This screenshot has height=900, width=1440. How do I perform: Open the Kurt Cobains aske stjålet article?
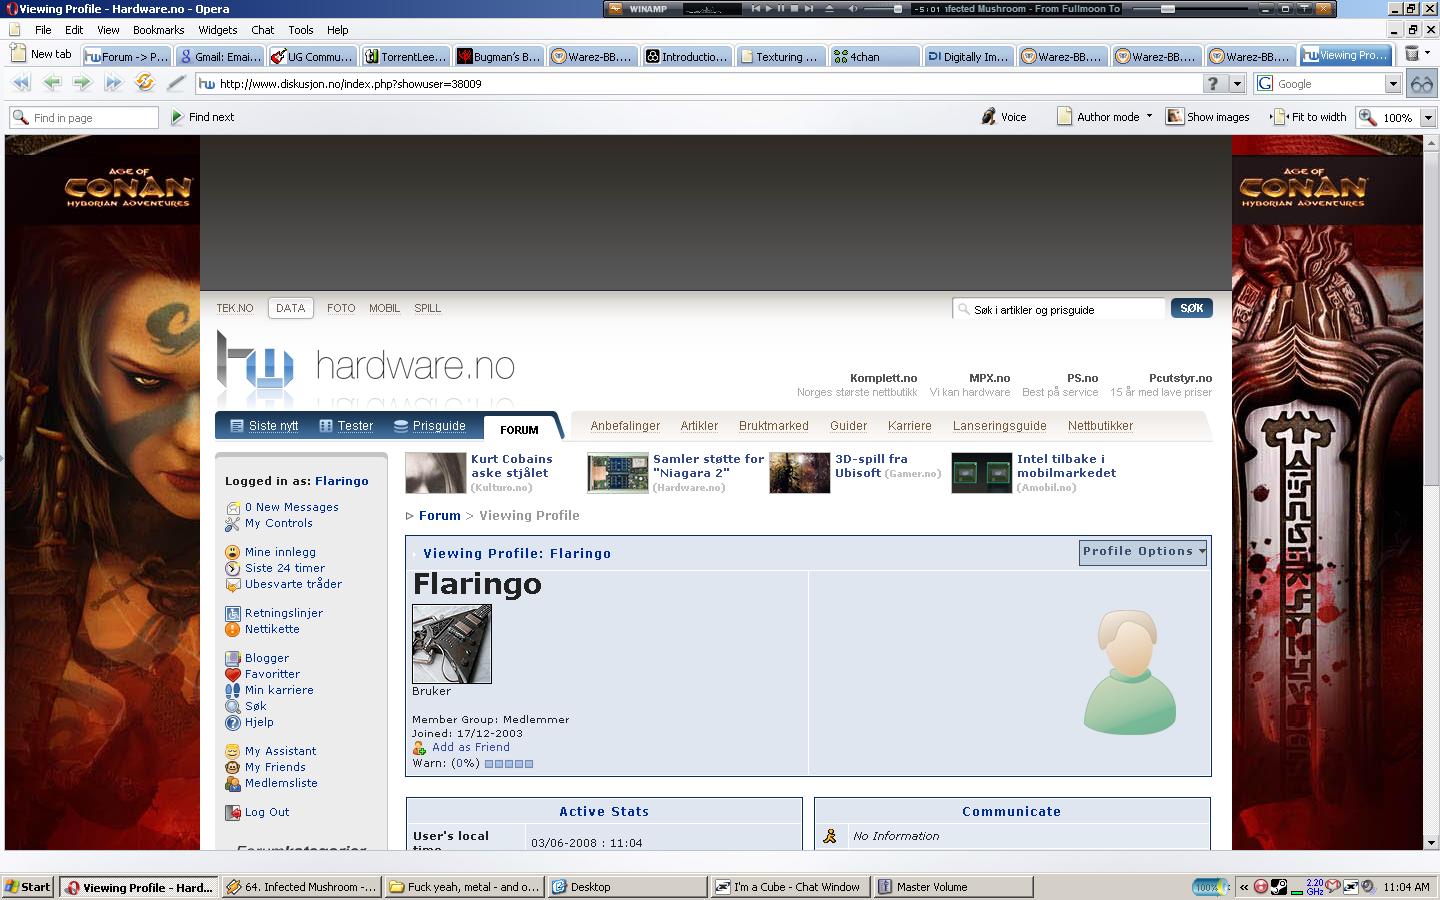pyautogui.click(x=511, y=466)
